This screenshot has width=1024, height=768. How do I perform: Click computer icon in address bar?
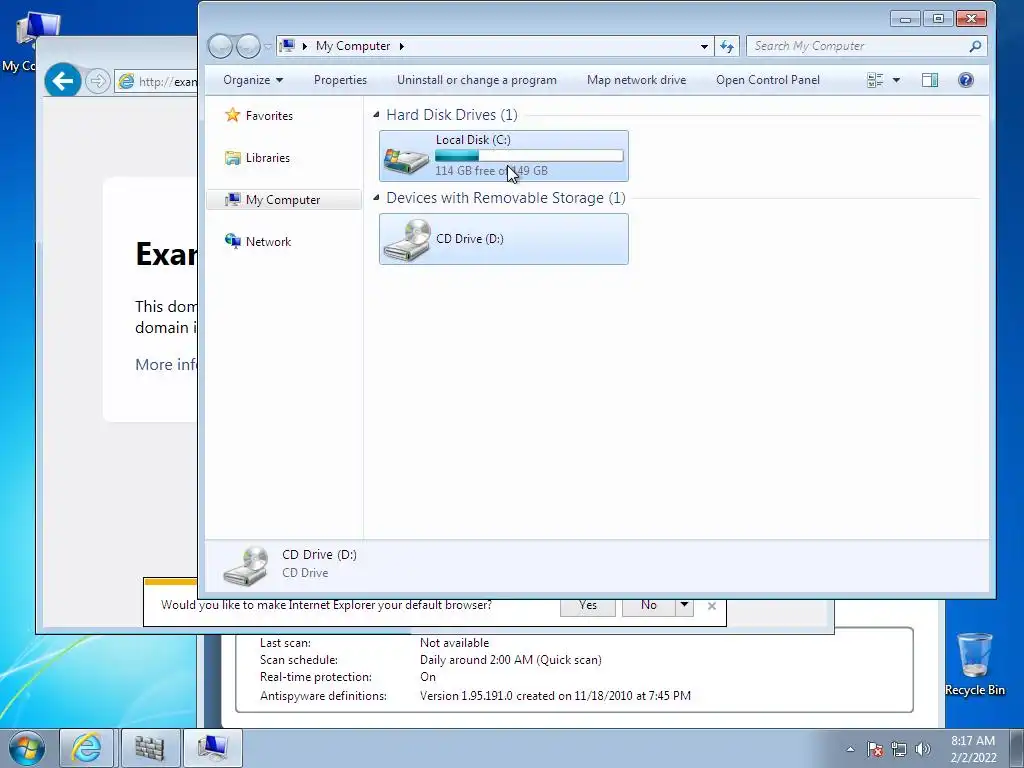point(287,46)
